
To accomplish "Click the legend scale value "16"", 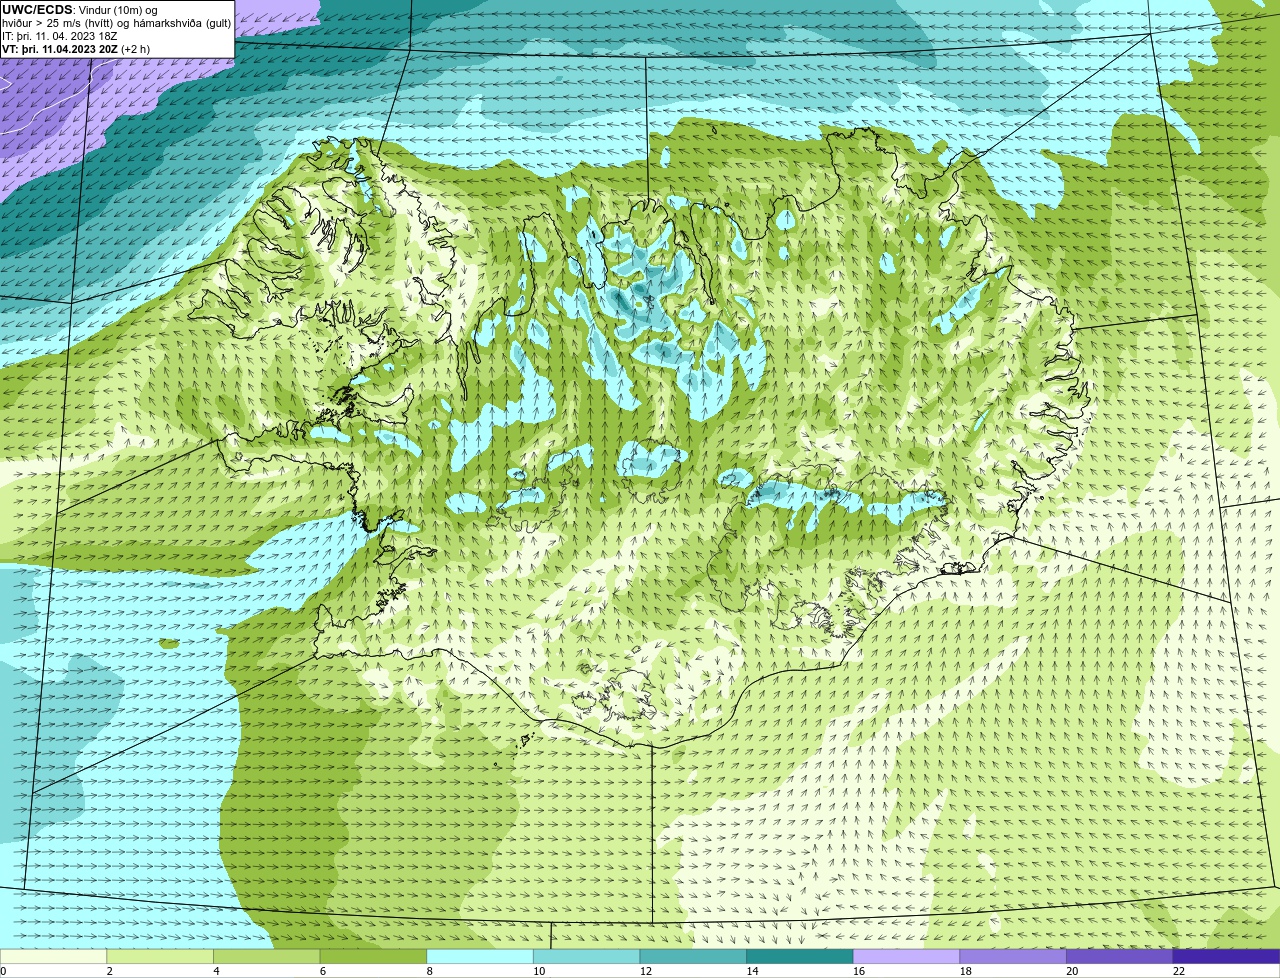I will tap(859, 971).
